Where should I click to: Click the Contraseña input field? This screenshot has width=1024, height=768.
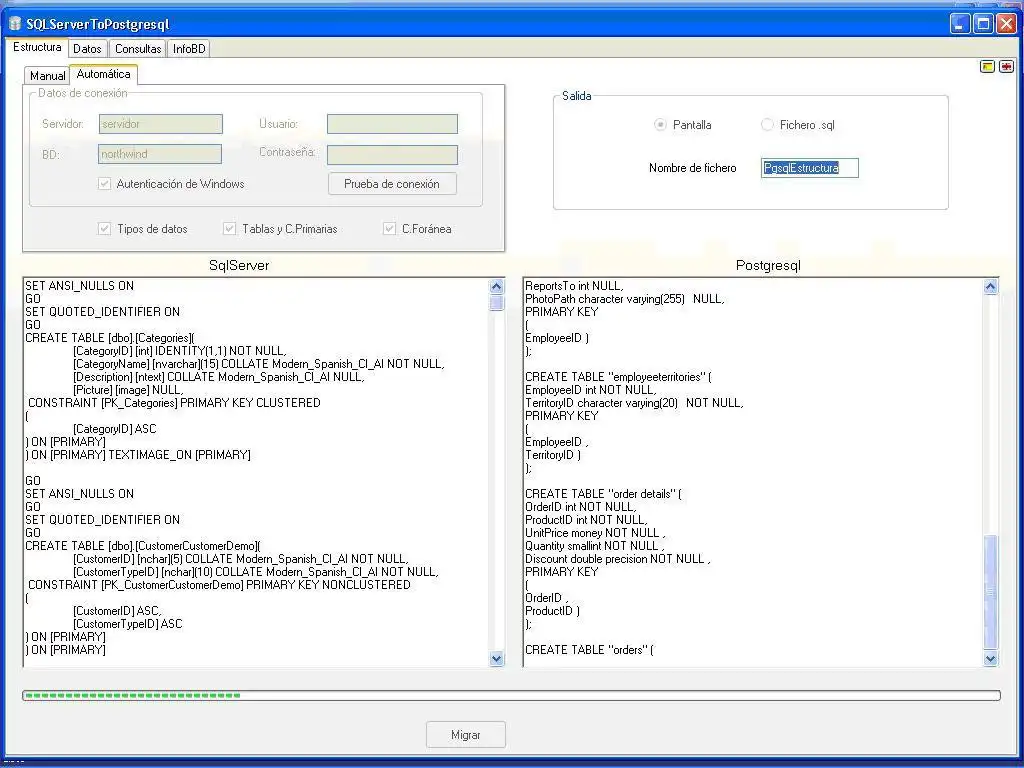(x=392, y=155)
